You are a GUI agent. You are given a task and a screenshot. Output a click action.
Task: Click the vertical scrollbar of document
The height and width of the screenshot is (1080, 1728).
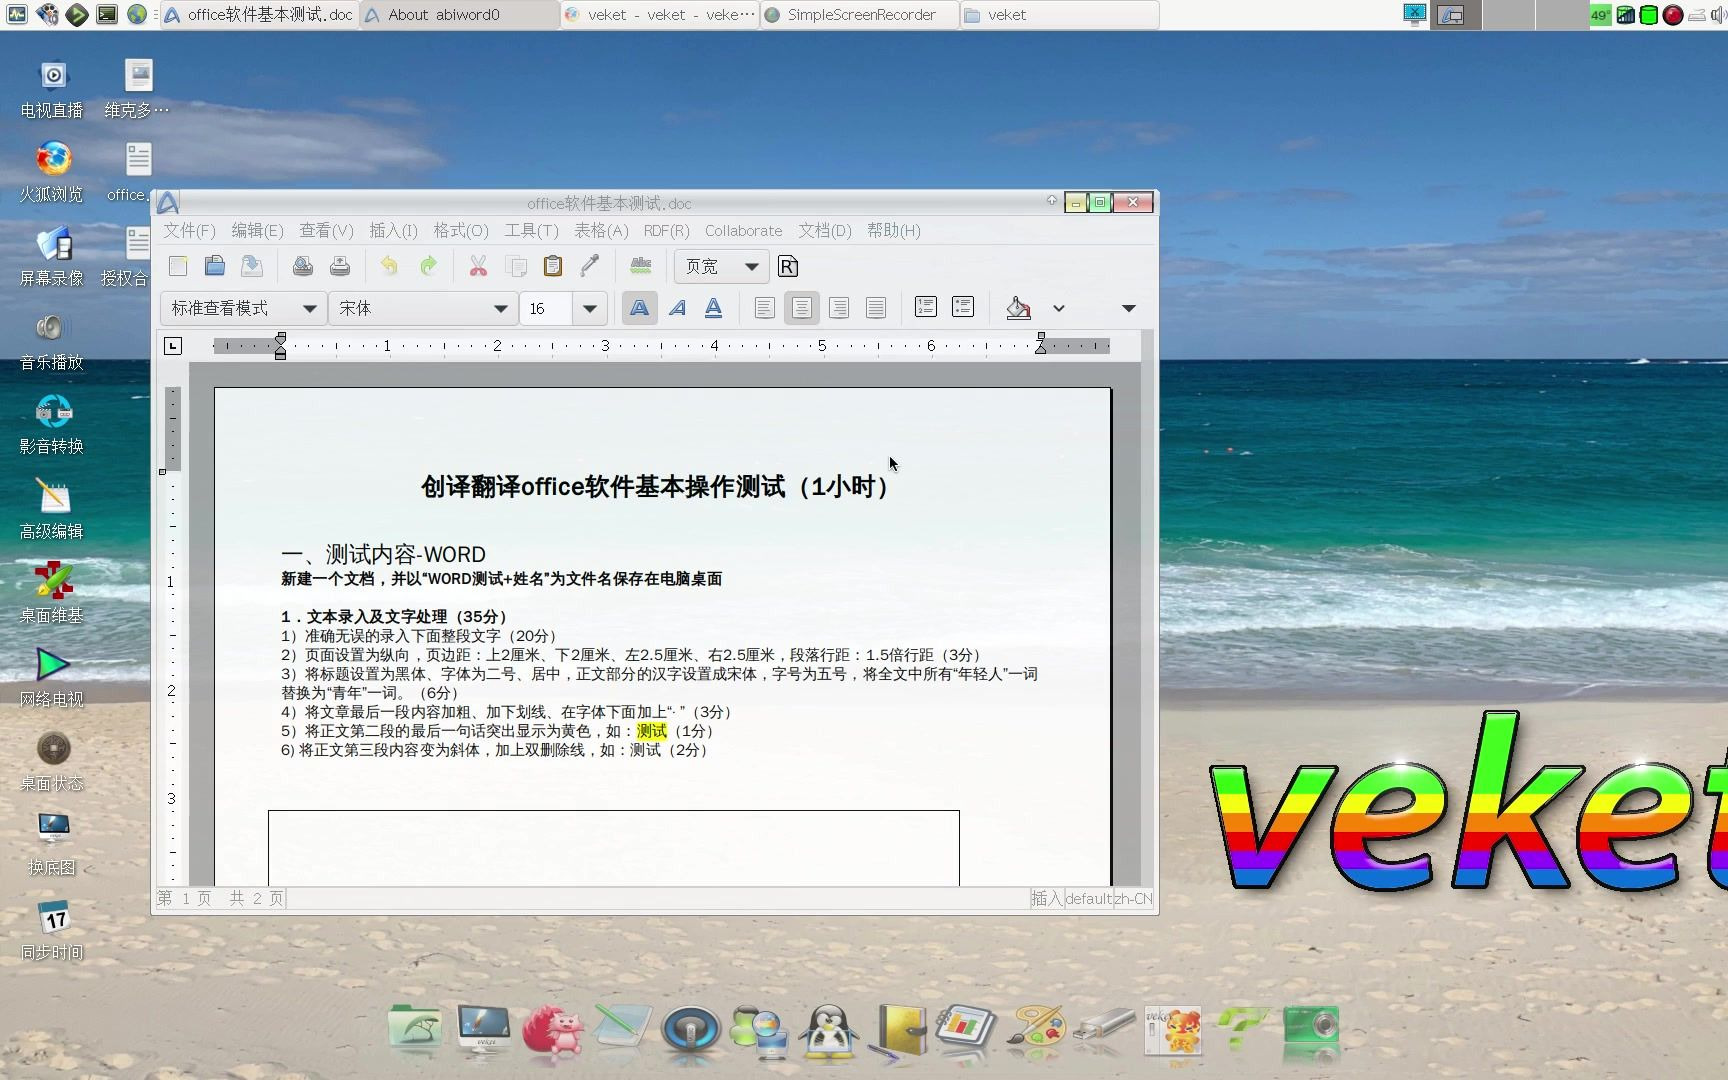click(x=1147, y=608)
